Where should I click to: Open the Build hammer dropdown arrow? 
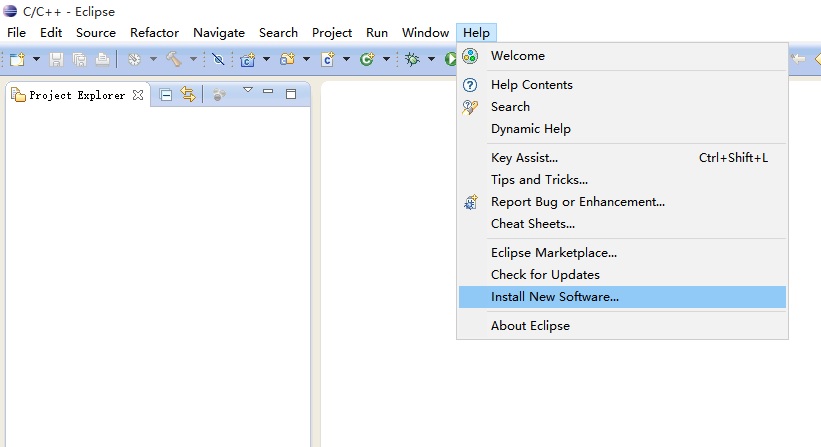pyautogui.click(x=193, y=59)
